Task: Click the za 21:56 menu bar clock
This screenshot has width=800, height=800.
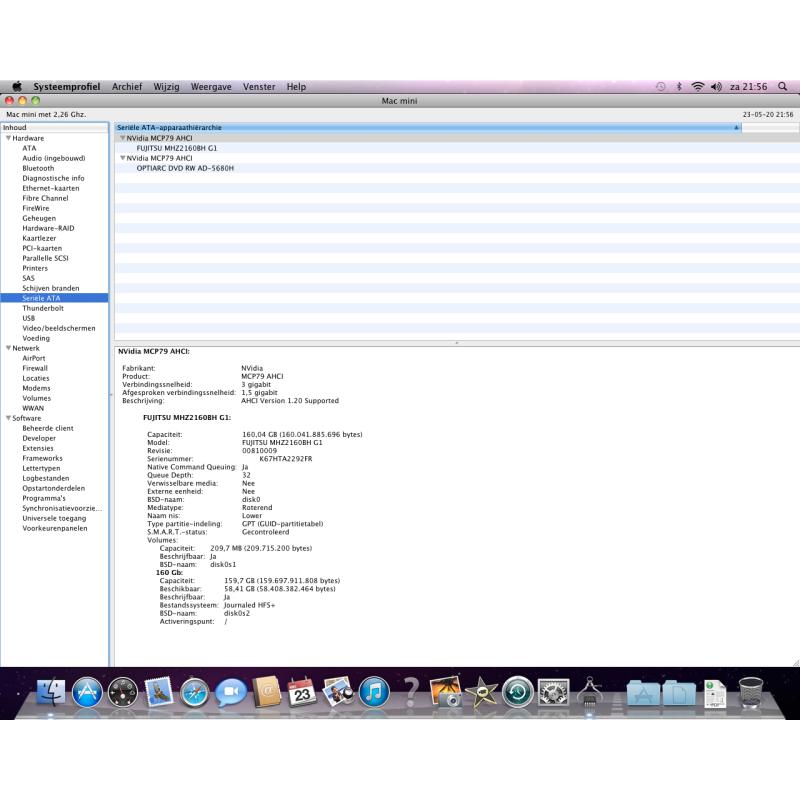Action: (748, 87)
